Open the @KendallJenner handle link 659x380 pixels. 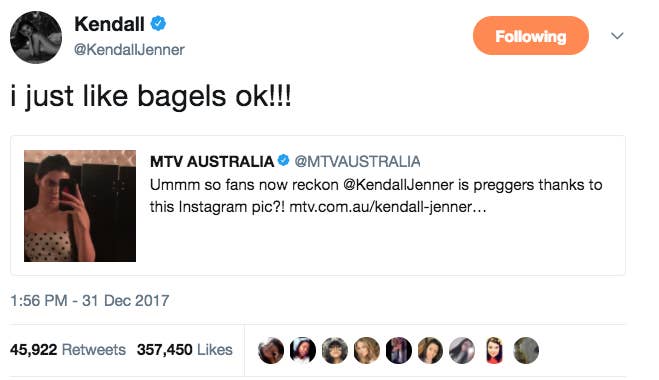(129, 50)
